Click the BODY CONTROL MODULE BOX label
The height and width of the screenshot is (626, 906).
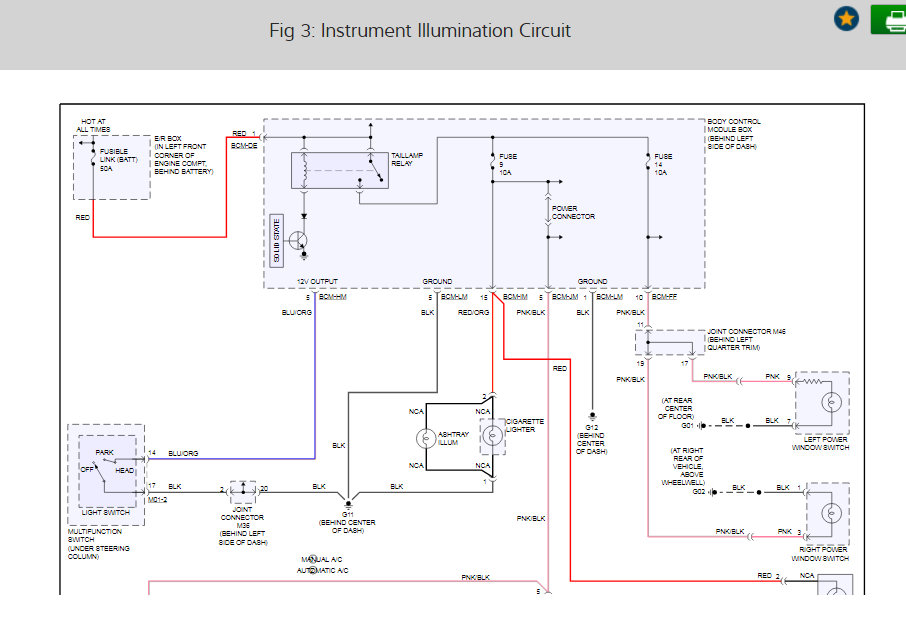point(733,134)
